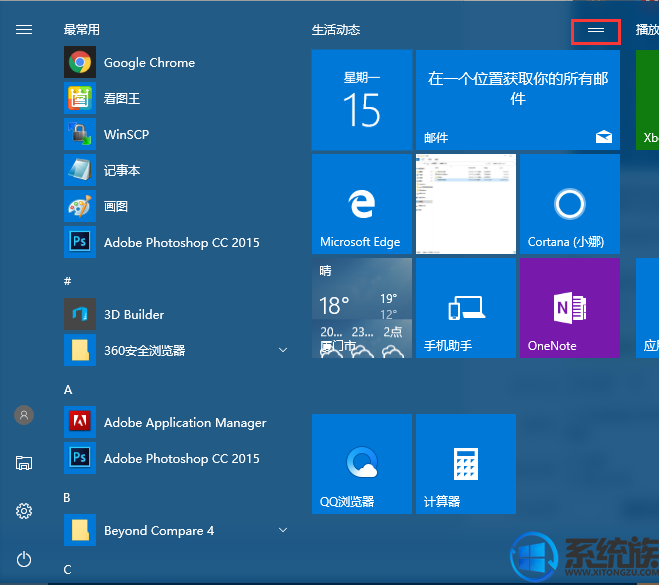Screen dimensions: 659x585
Task: Open the QQ浏览器 tile
Action: tap(362, 464)
